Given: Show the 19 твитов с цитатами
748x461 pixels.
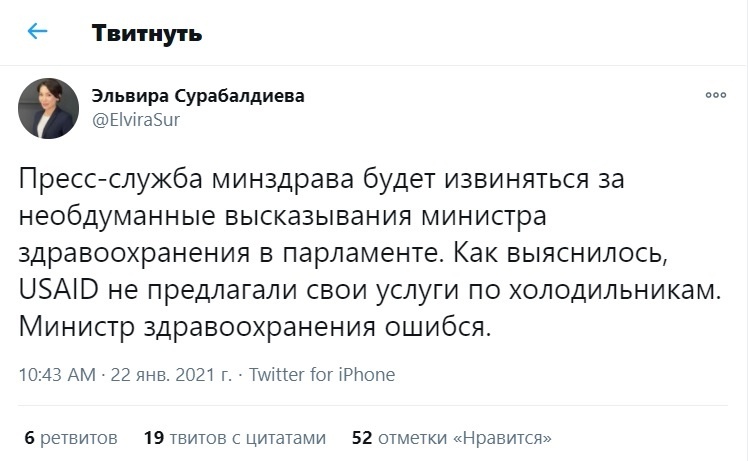Looking at the screenshot, I should (x=235, y=438).
